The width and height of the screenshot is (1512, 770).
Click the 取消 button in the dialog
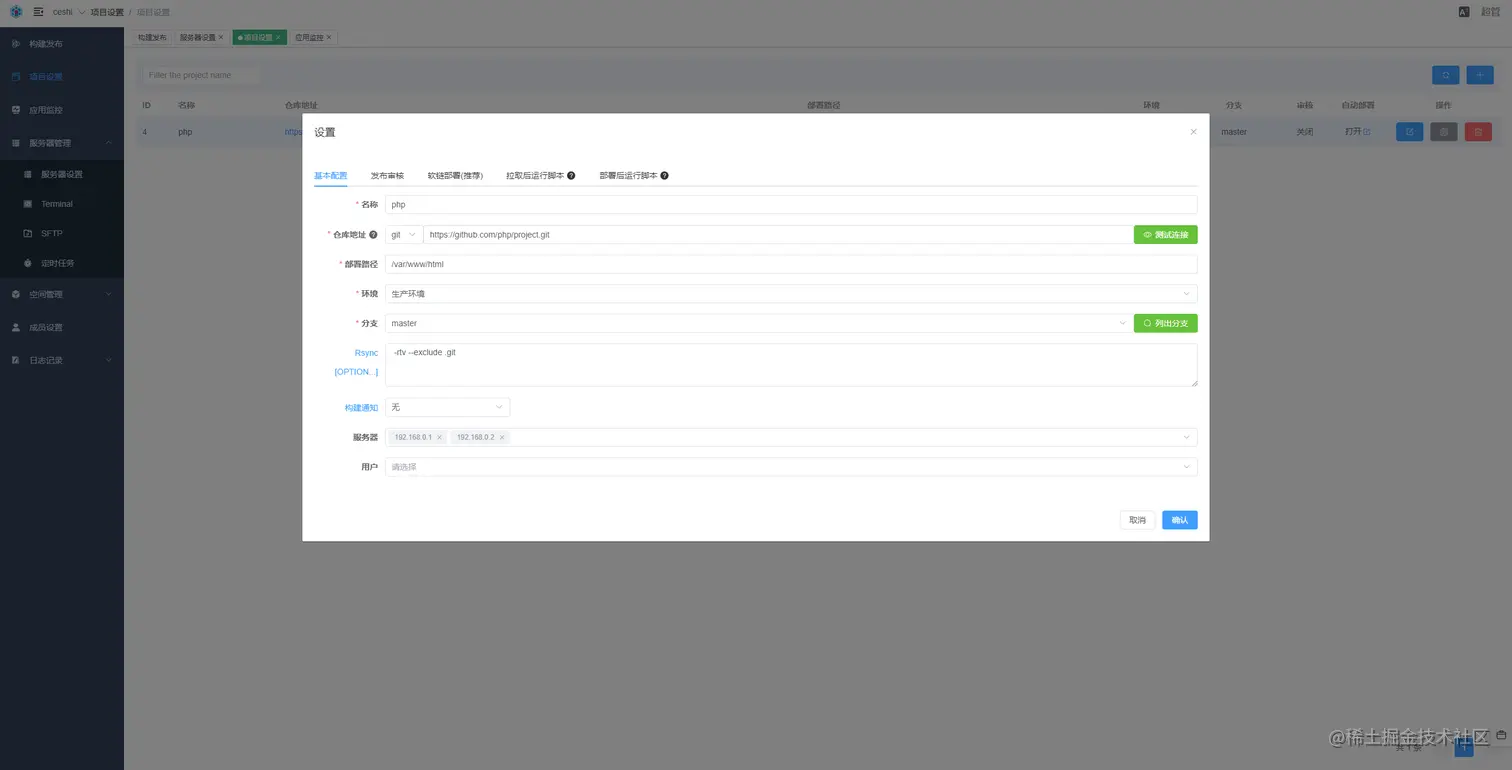pyautogui.click(x=1138, y=520)
